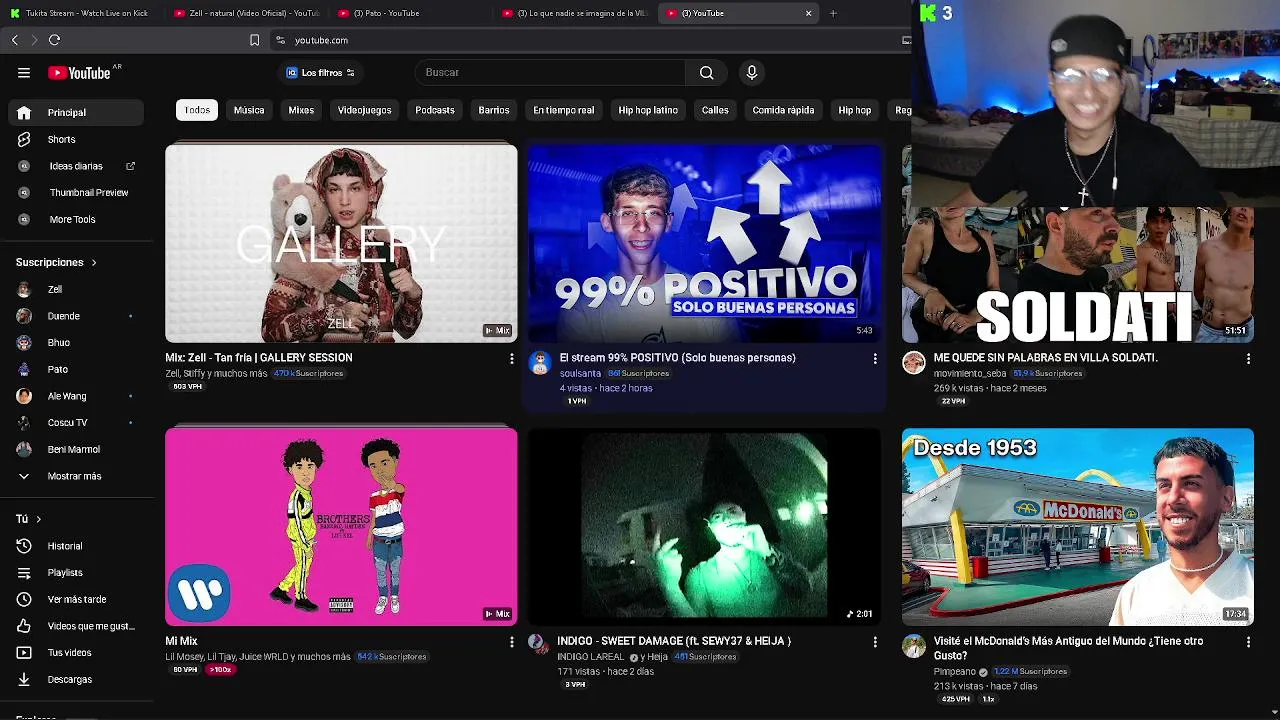Open options menu for 99% POSITIVO video
Viewport: 1280px width, 720px height.
[875, 358]
